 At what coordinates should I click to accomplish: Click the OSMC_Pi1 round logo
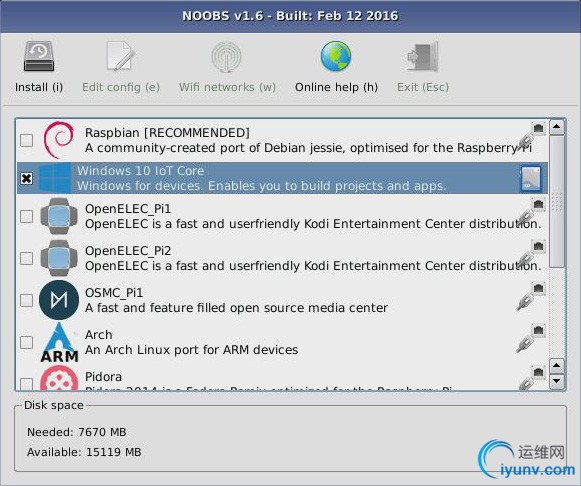coord(59,300)
